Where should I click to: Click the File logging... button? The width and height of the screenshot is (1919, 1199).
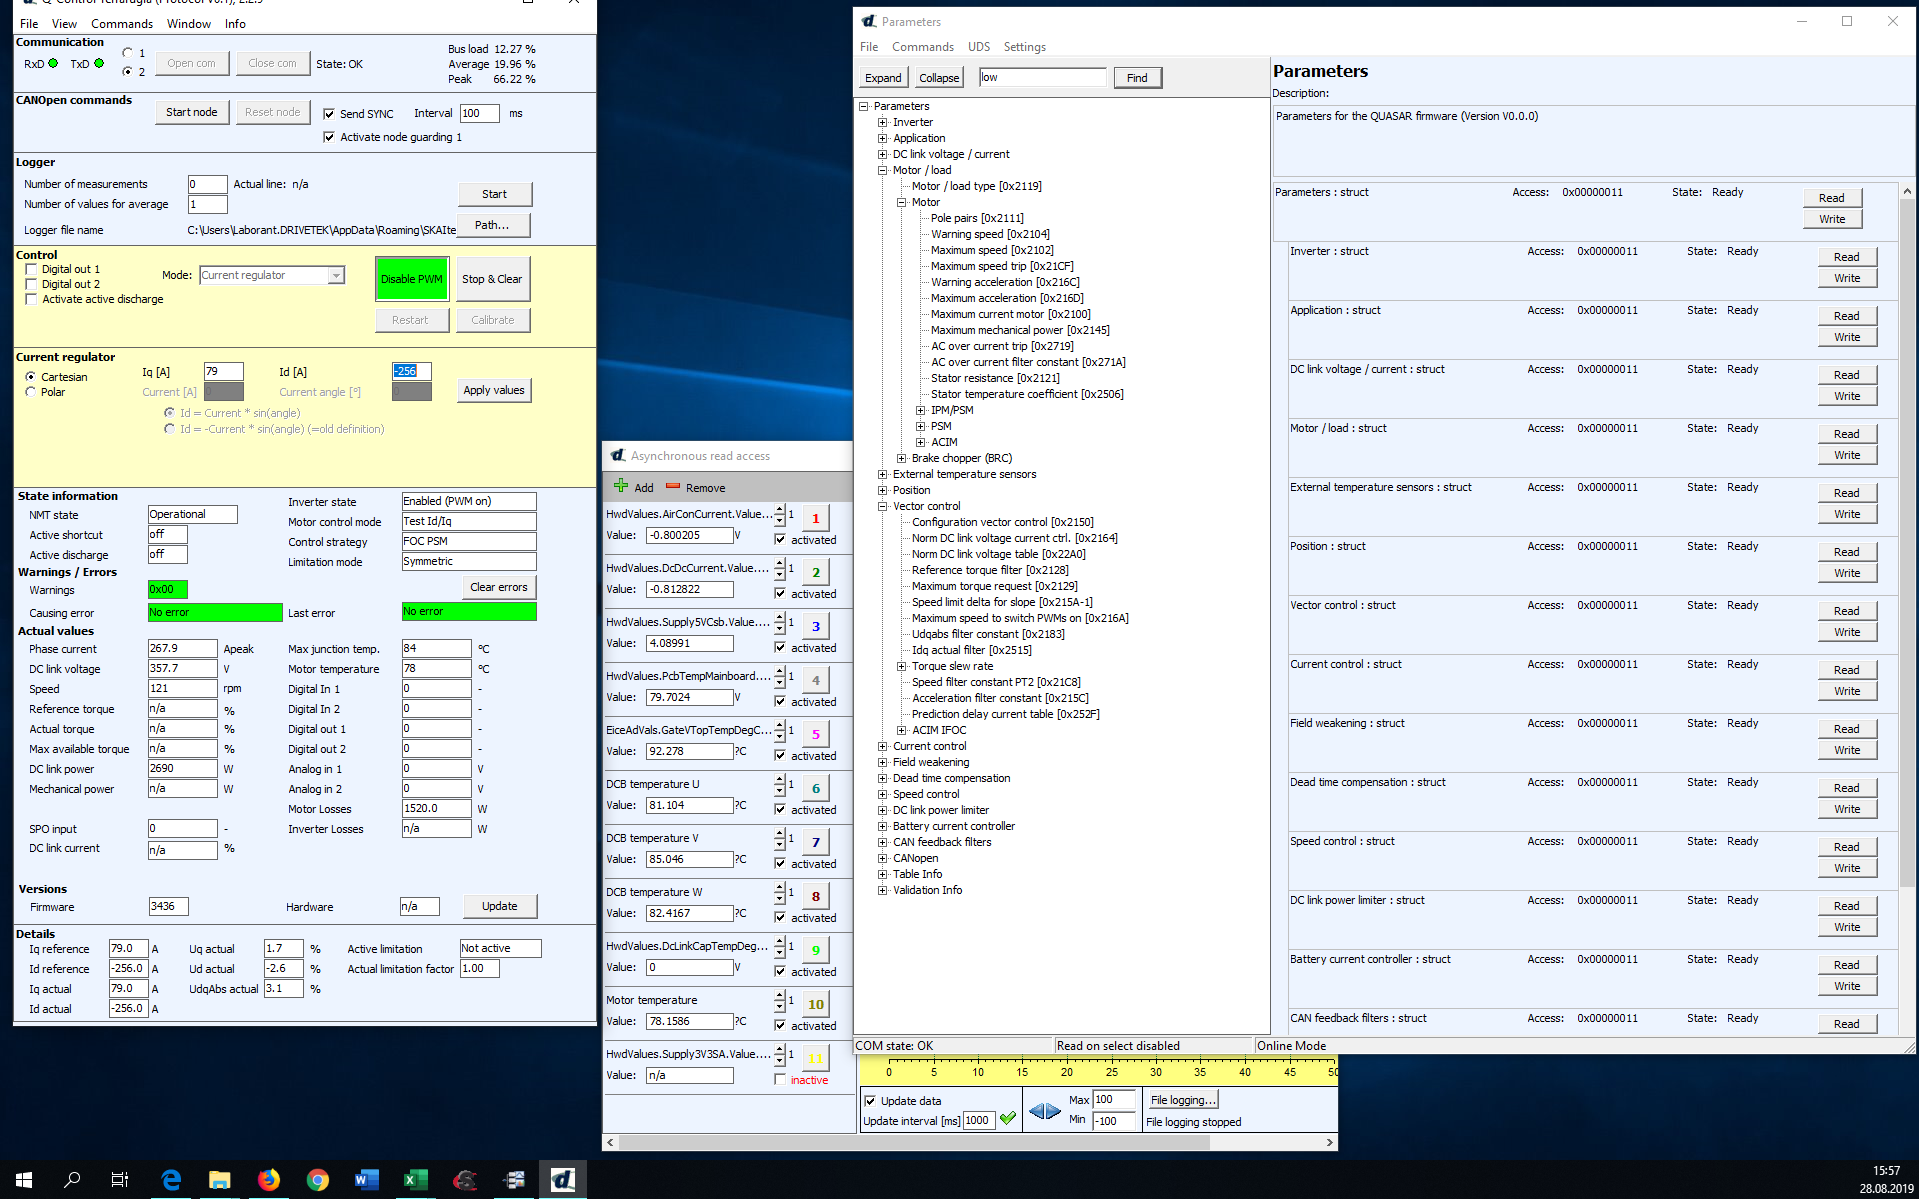click(1183, 1100)
